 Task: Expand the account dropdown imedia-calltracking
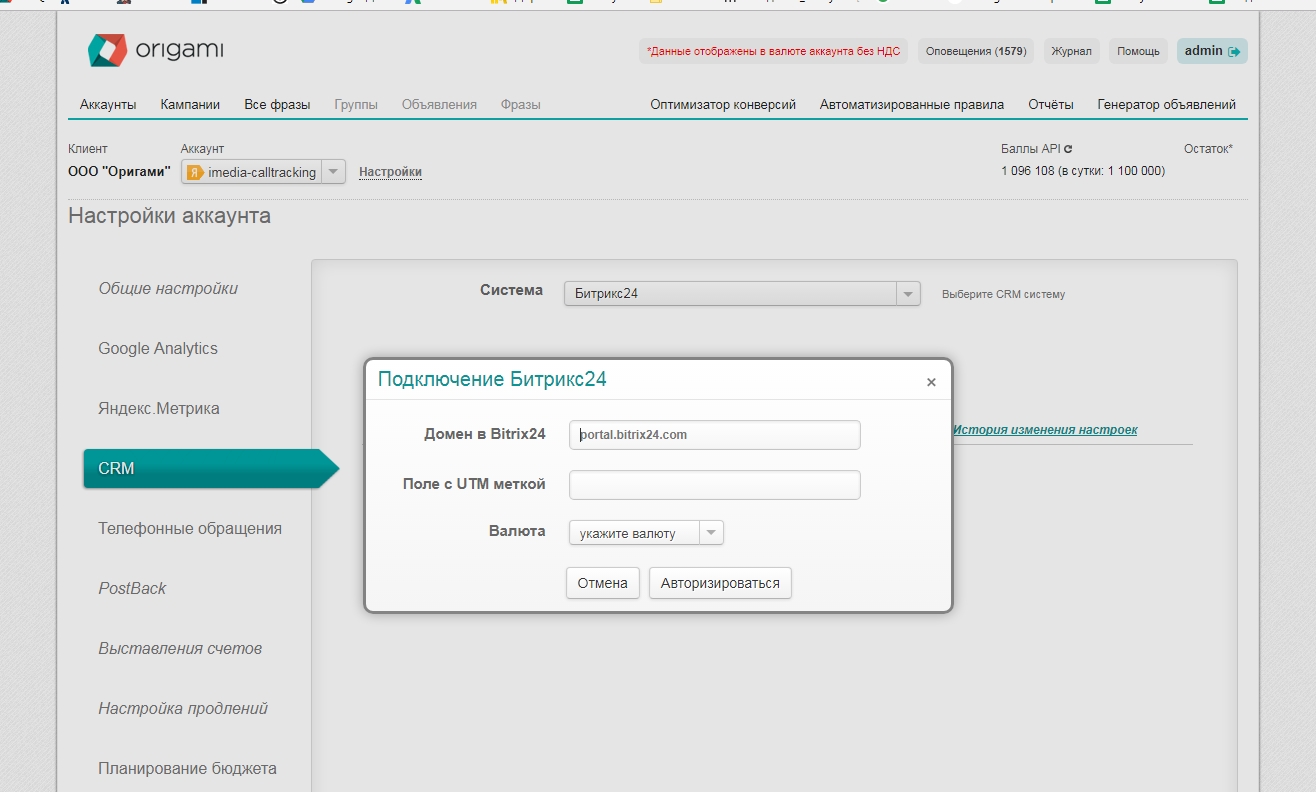click(334, 172)
